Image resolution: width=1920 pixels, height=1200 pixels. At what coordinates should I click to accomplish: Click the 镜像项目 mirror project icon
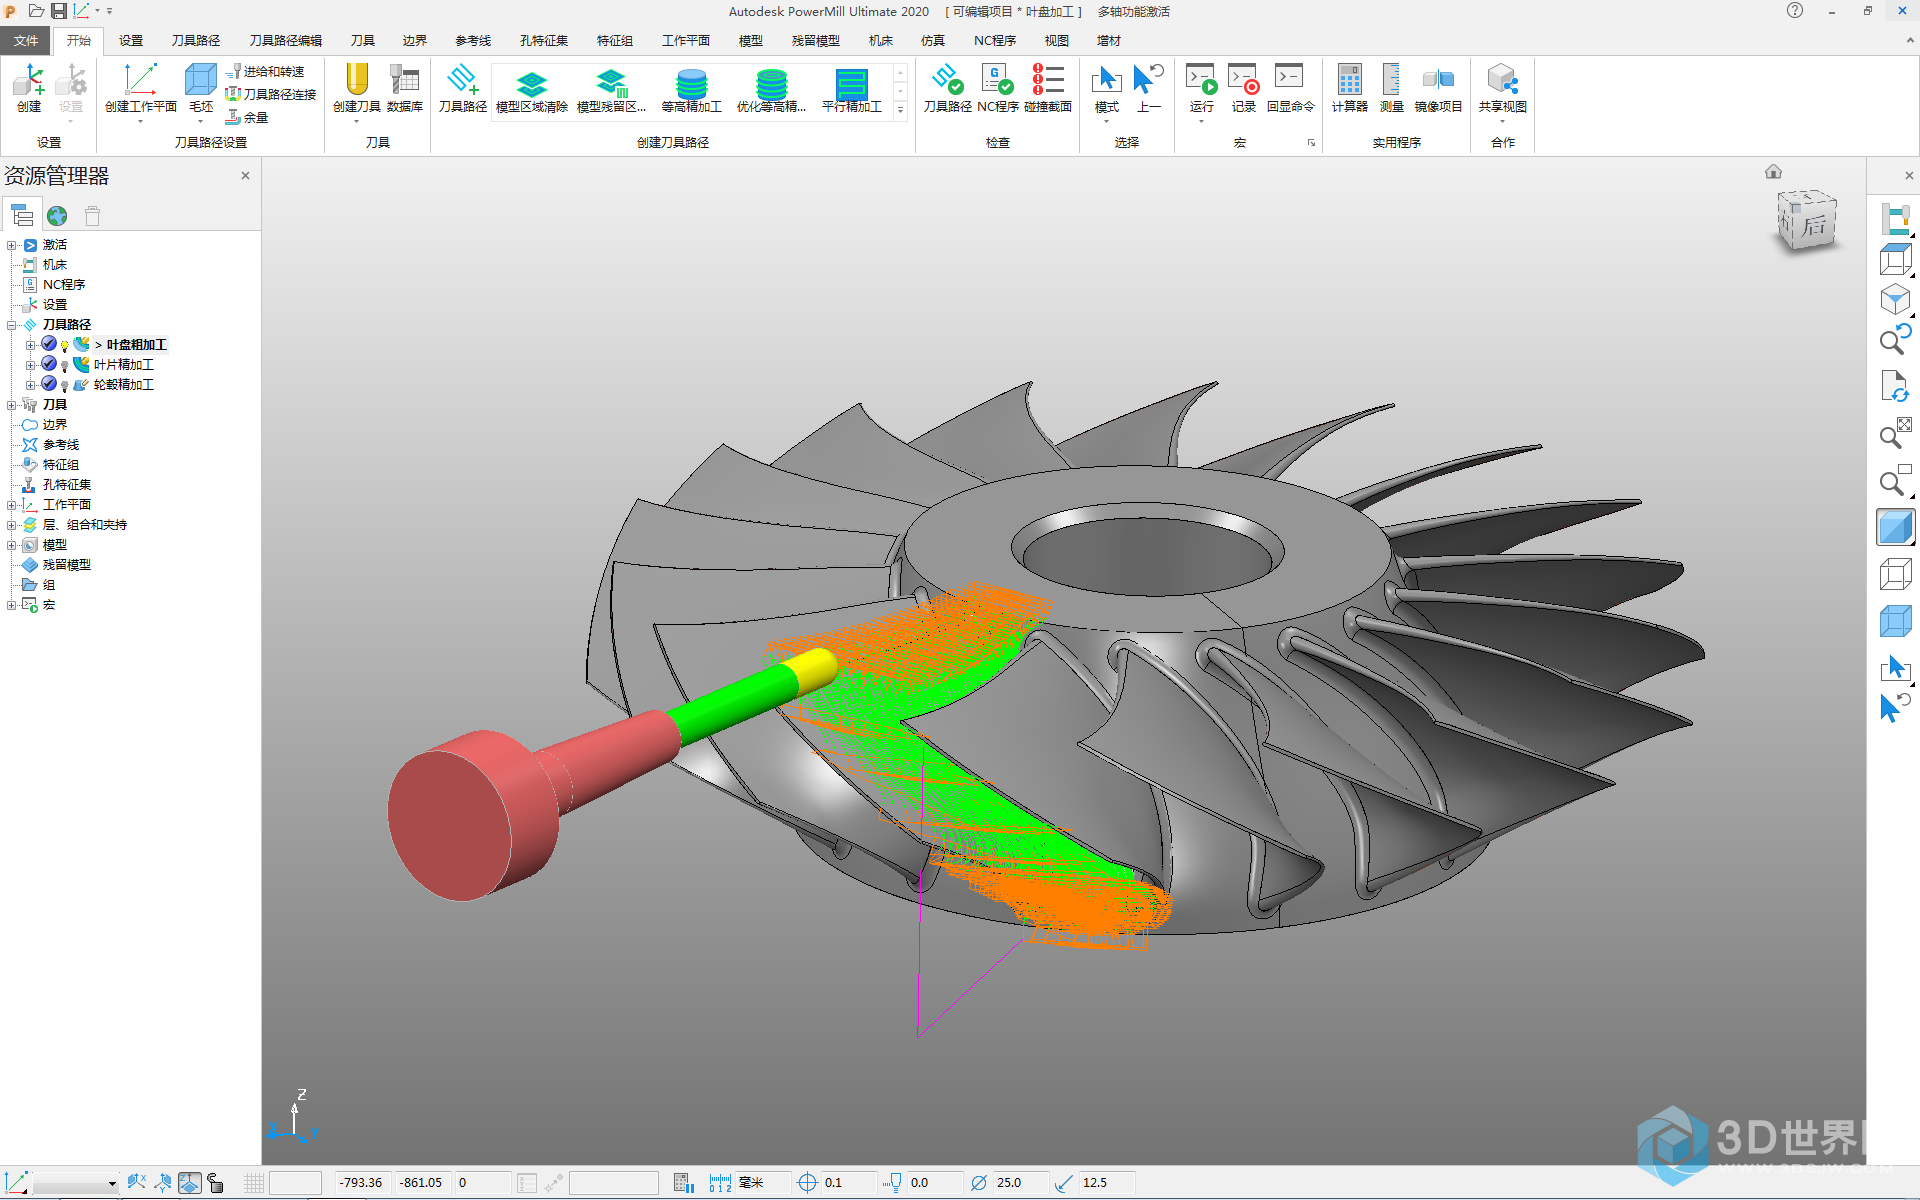(x=1438, y=80)
